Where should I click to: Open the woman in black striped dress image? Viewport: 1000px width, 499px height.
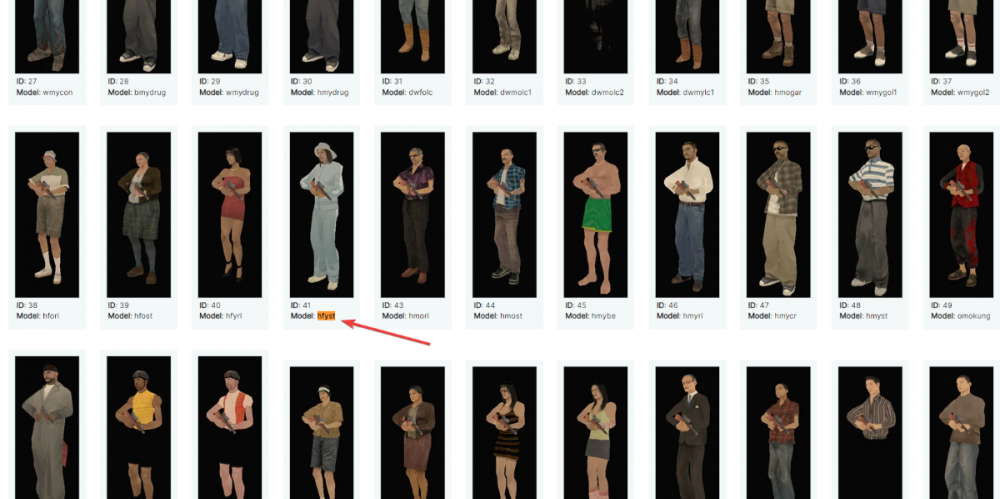pyautogui.click(x=504, y=433)
